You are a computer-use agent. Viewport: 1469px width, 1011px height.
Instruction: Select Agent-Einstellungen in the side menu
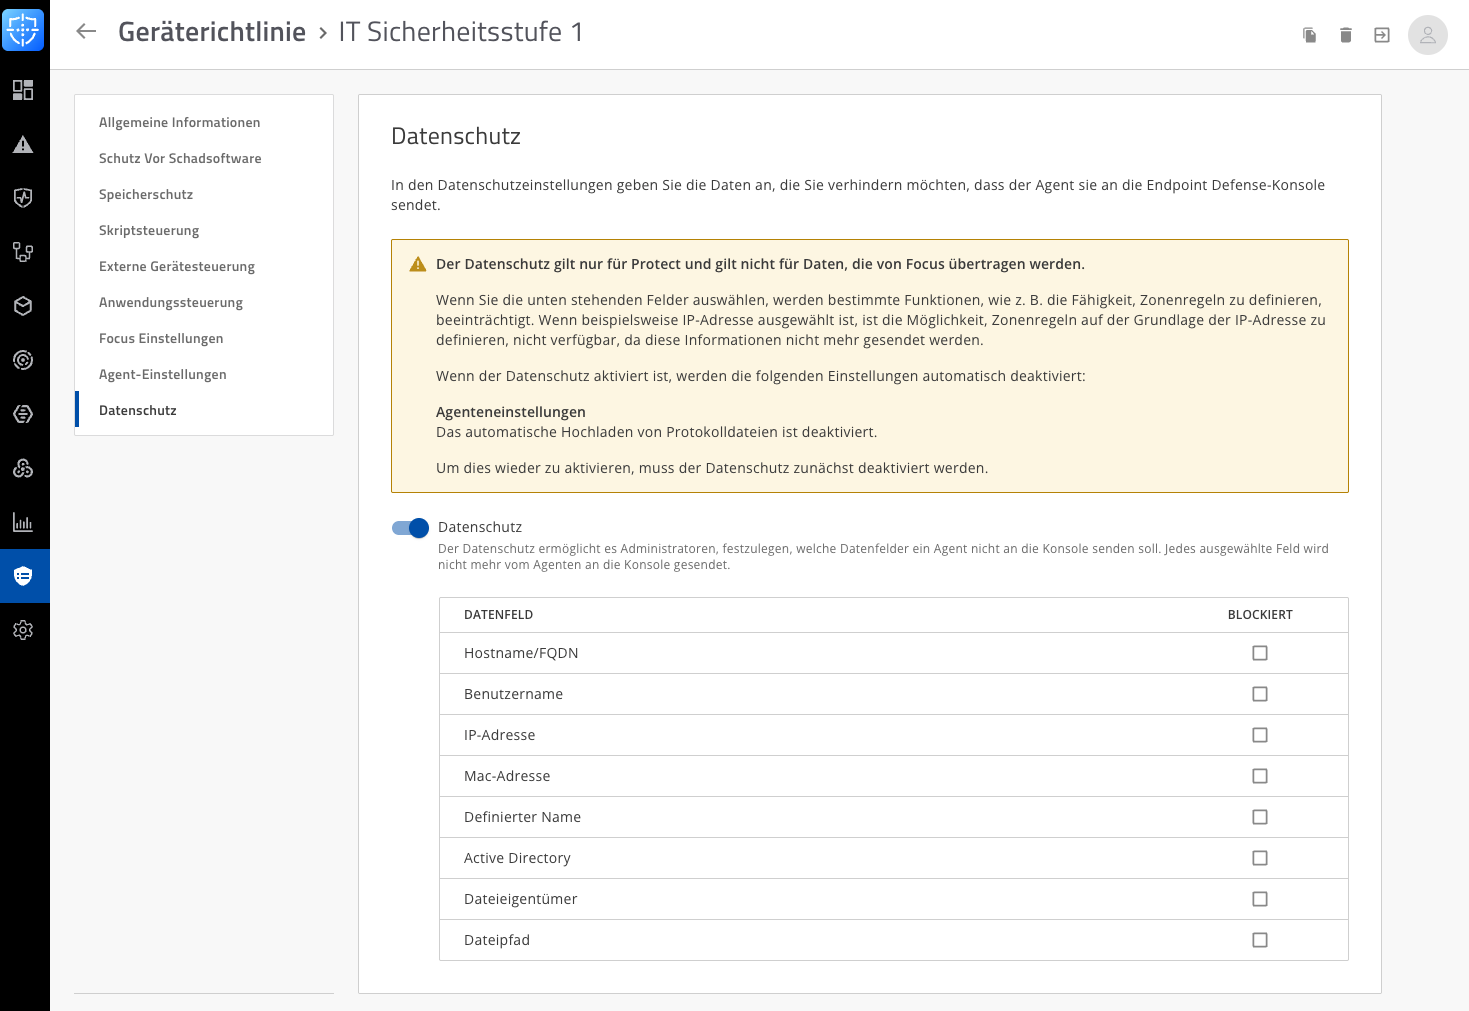(x=162, y=374)
